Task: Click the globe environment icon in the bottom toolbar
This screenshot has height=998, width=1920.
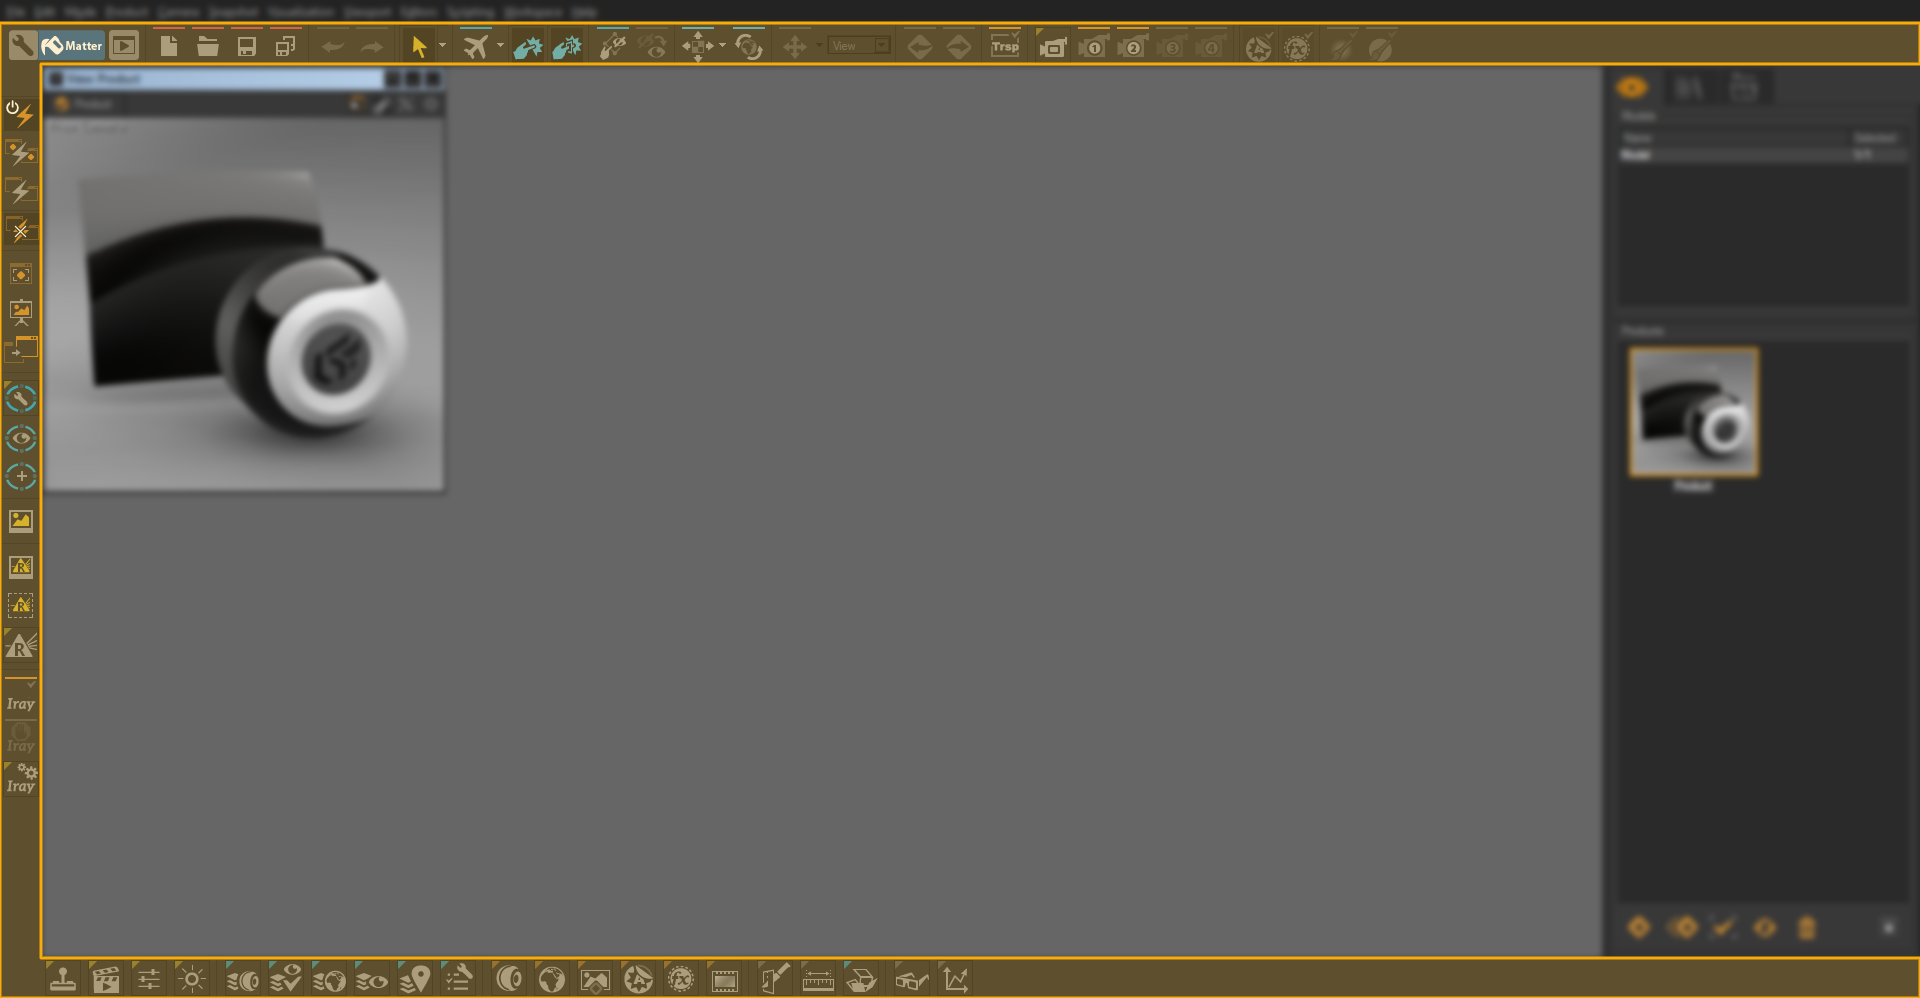Action: [553, 978]
